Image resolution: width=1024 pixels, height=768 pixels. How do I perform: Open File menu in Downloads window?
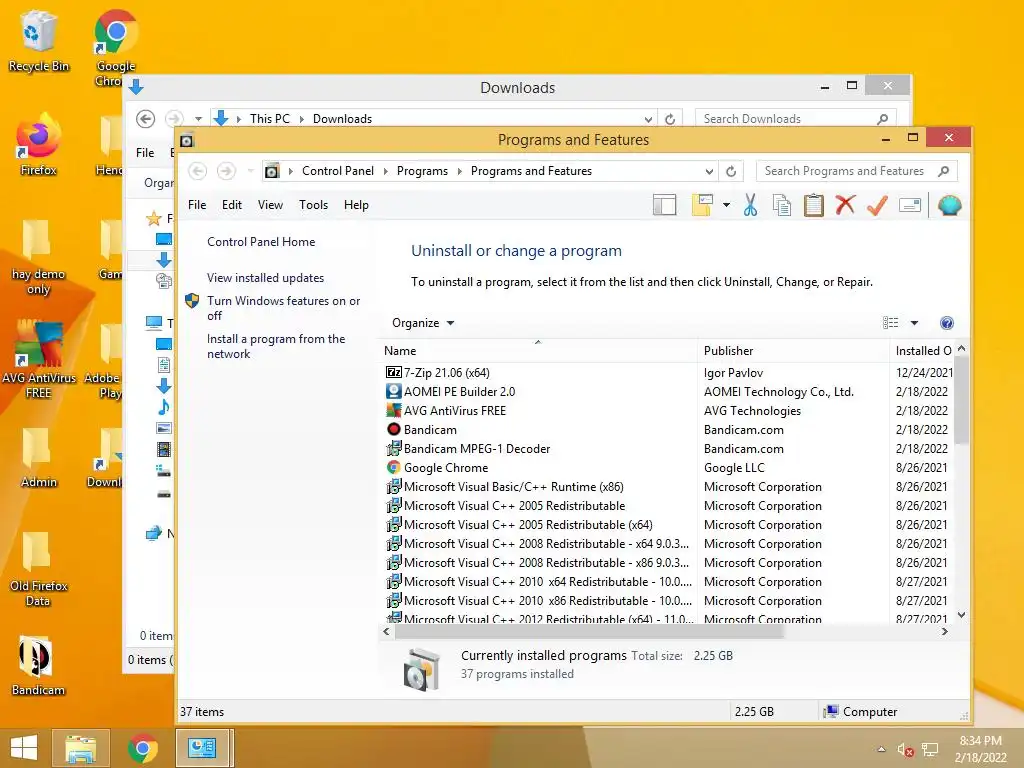[145, 153]
